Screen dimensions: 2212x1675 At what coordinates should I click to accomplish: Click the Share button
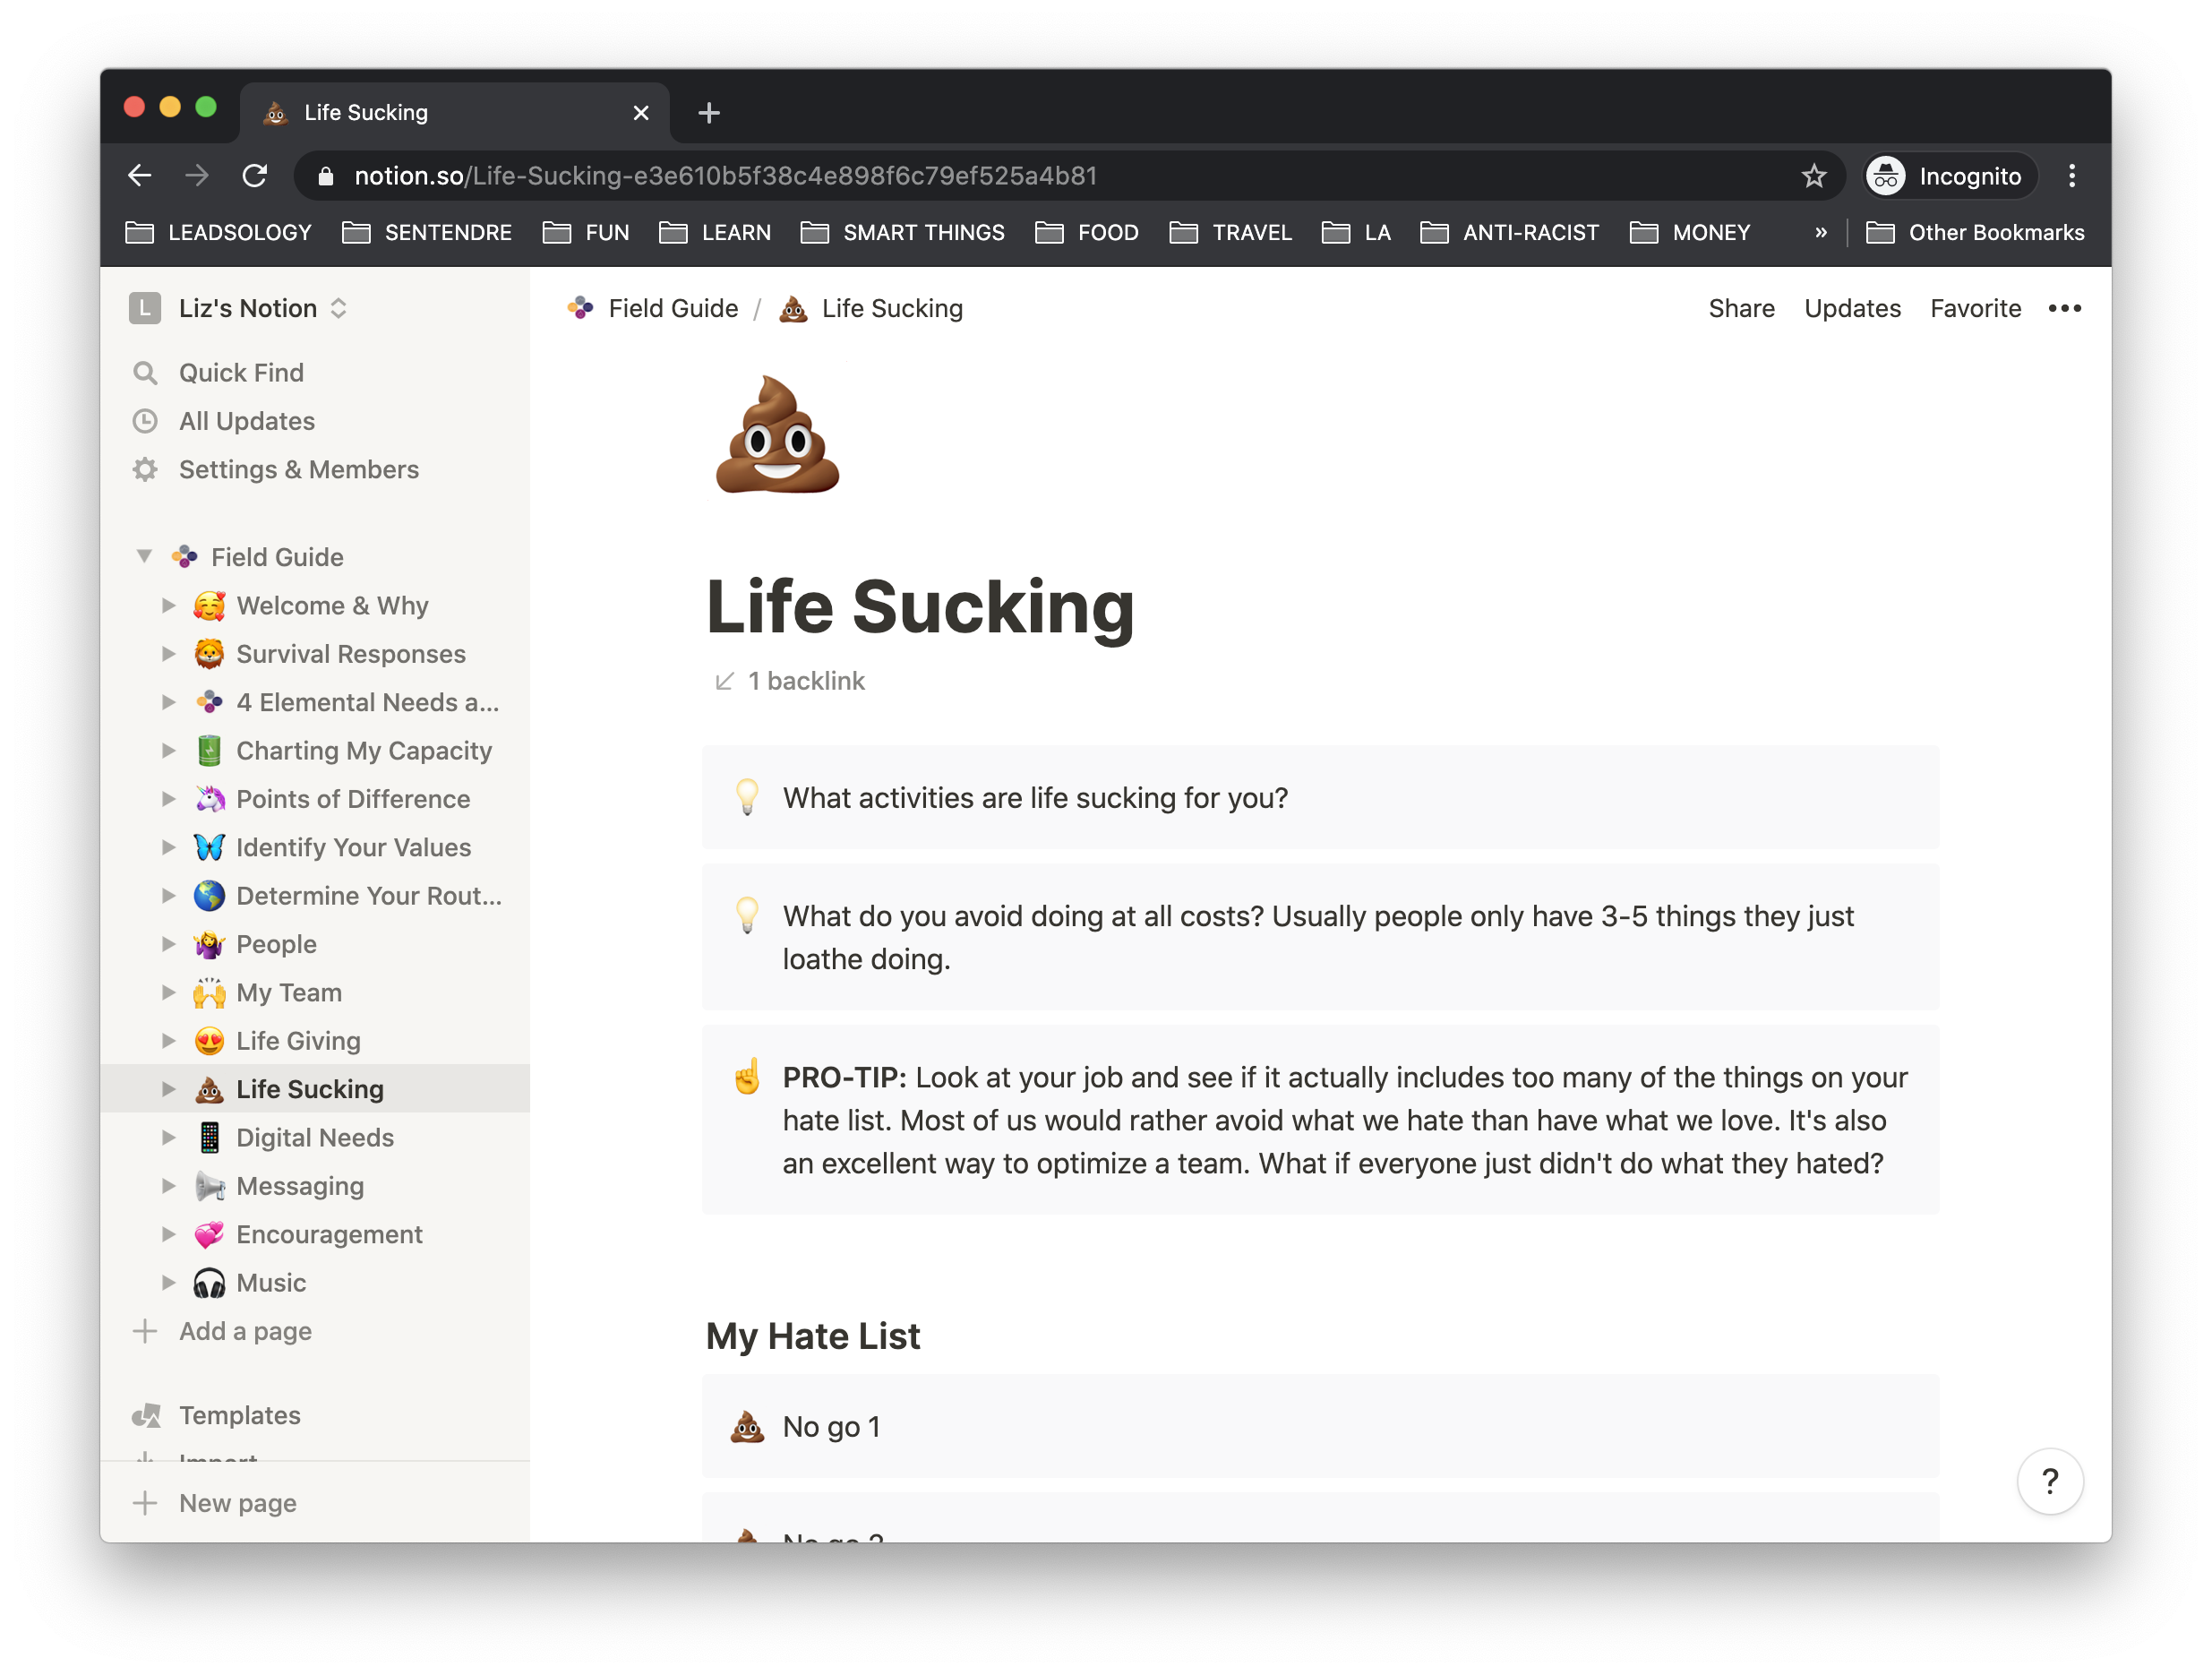[x=1741, y=308]
